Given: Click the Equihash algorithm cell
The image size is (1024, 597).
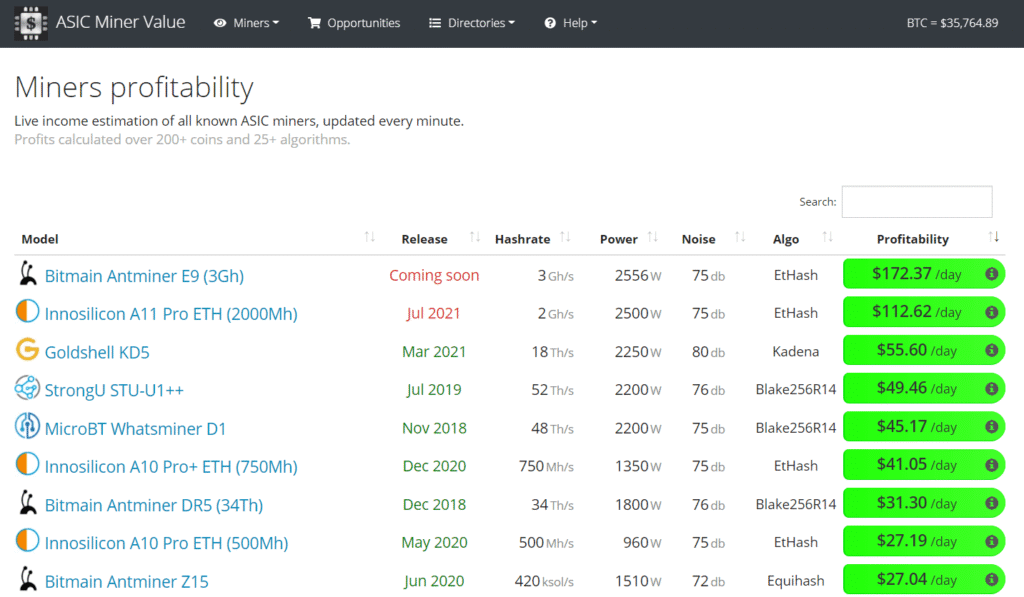Looking at the screenshot, I should tap(795, 581).
